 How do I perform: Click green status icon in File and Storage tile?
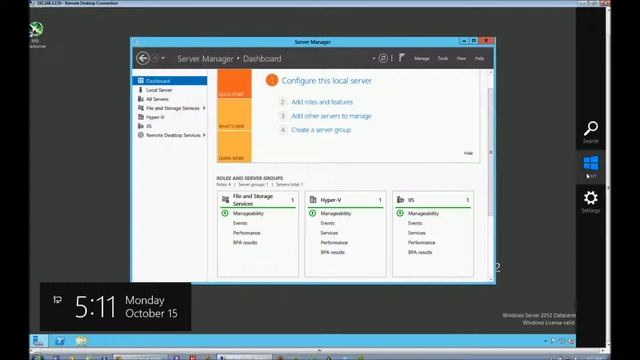(225, 213)
